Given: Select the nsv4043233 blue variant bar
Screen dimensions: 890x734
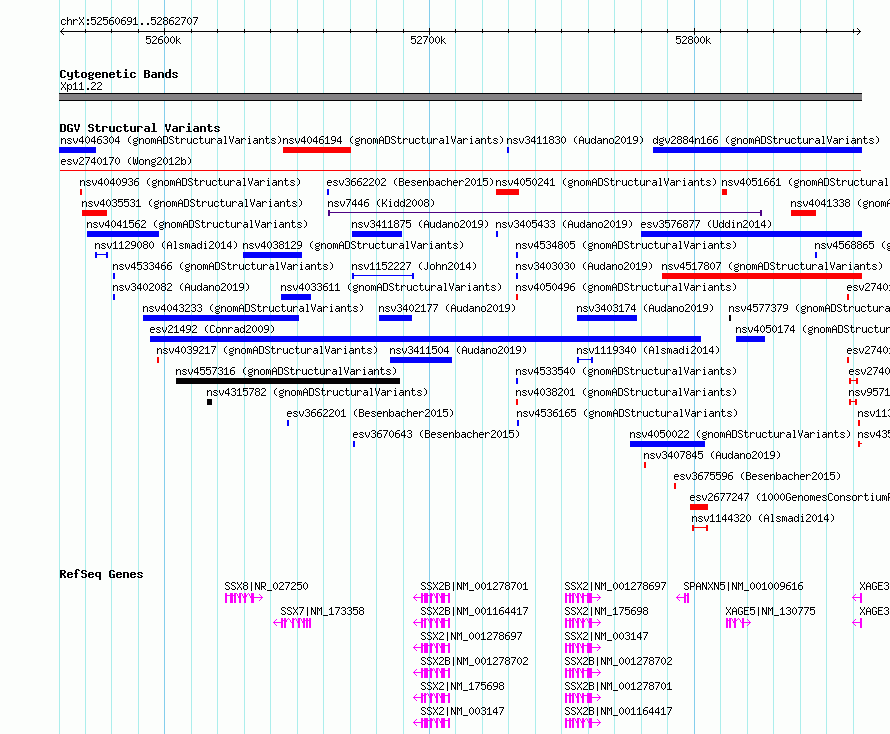Looking at the screenshot, I should 221,318.
